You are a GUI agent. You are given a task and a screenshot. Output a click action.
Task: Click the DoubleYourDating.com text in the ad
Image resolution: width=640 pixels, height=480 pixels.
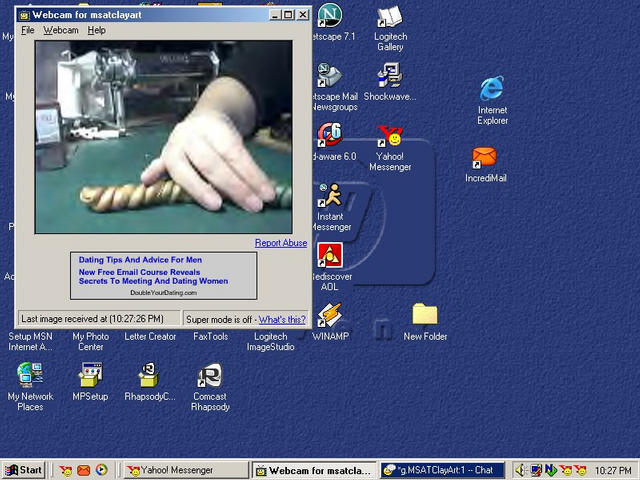click(x=163, y=293)
